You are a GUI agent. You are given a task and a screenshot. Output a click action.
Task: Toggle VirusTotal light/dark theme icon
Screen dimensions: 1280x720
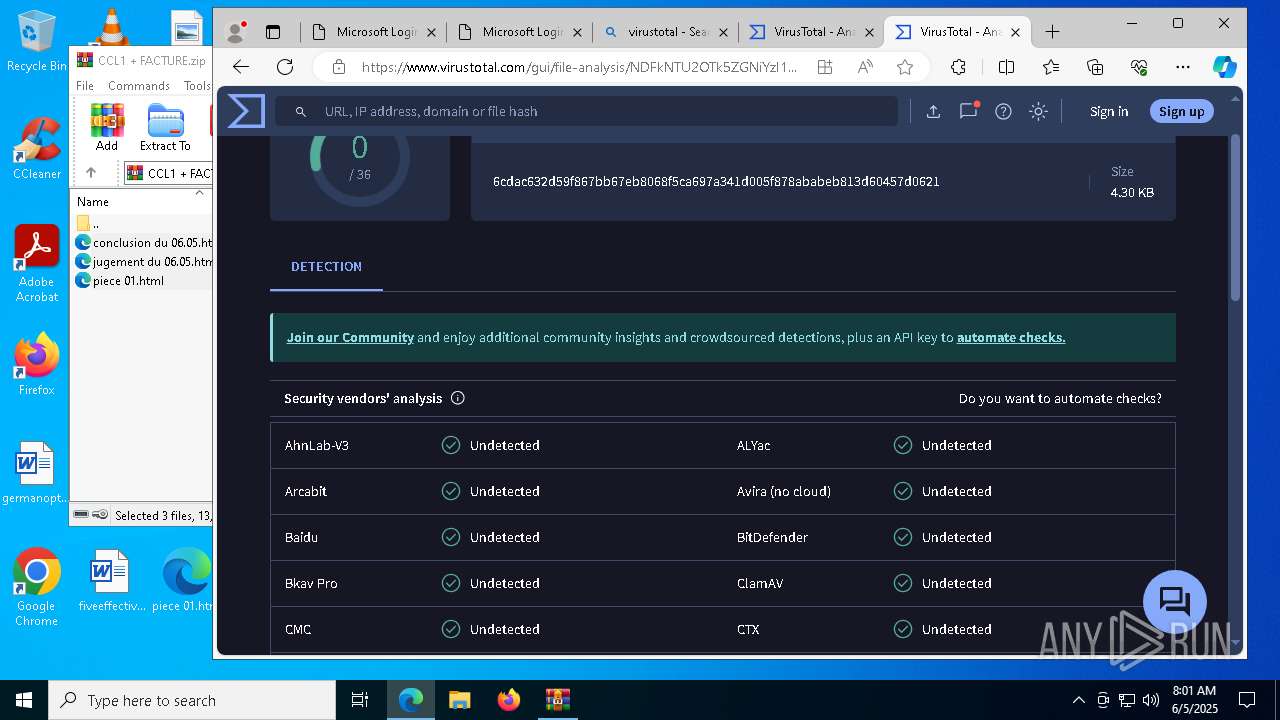tap(1038, 111)
